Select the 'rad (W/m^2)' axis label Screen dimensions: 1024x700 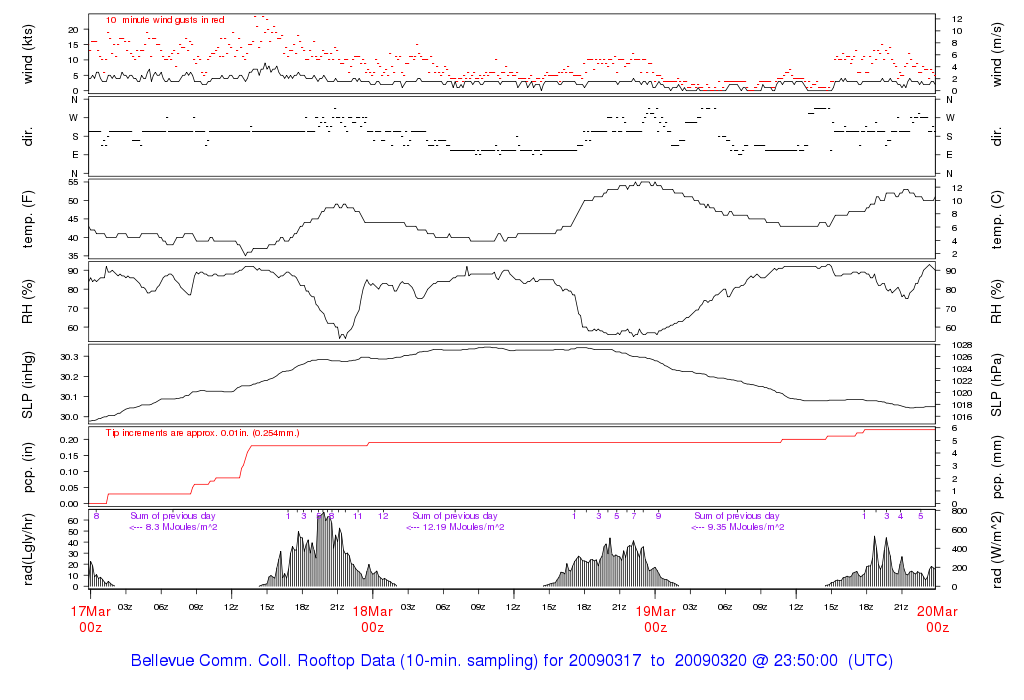(x=997, y=550)
